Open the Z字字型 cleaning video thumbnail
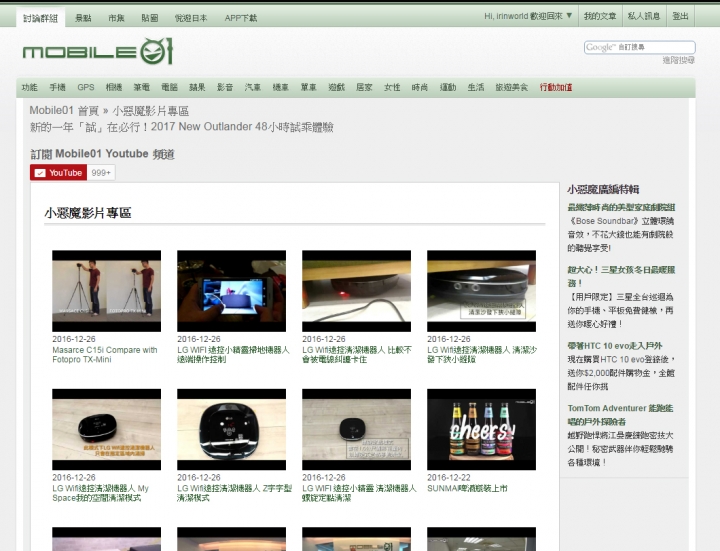 (231, 429)
